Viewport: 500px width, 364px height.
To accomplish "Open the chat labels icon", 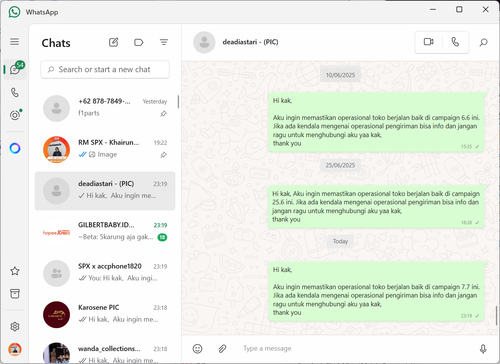I will click(x=139, y=42).
